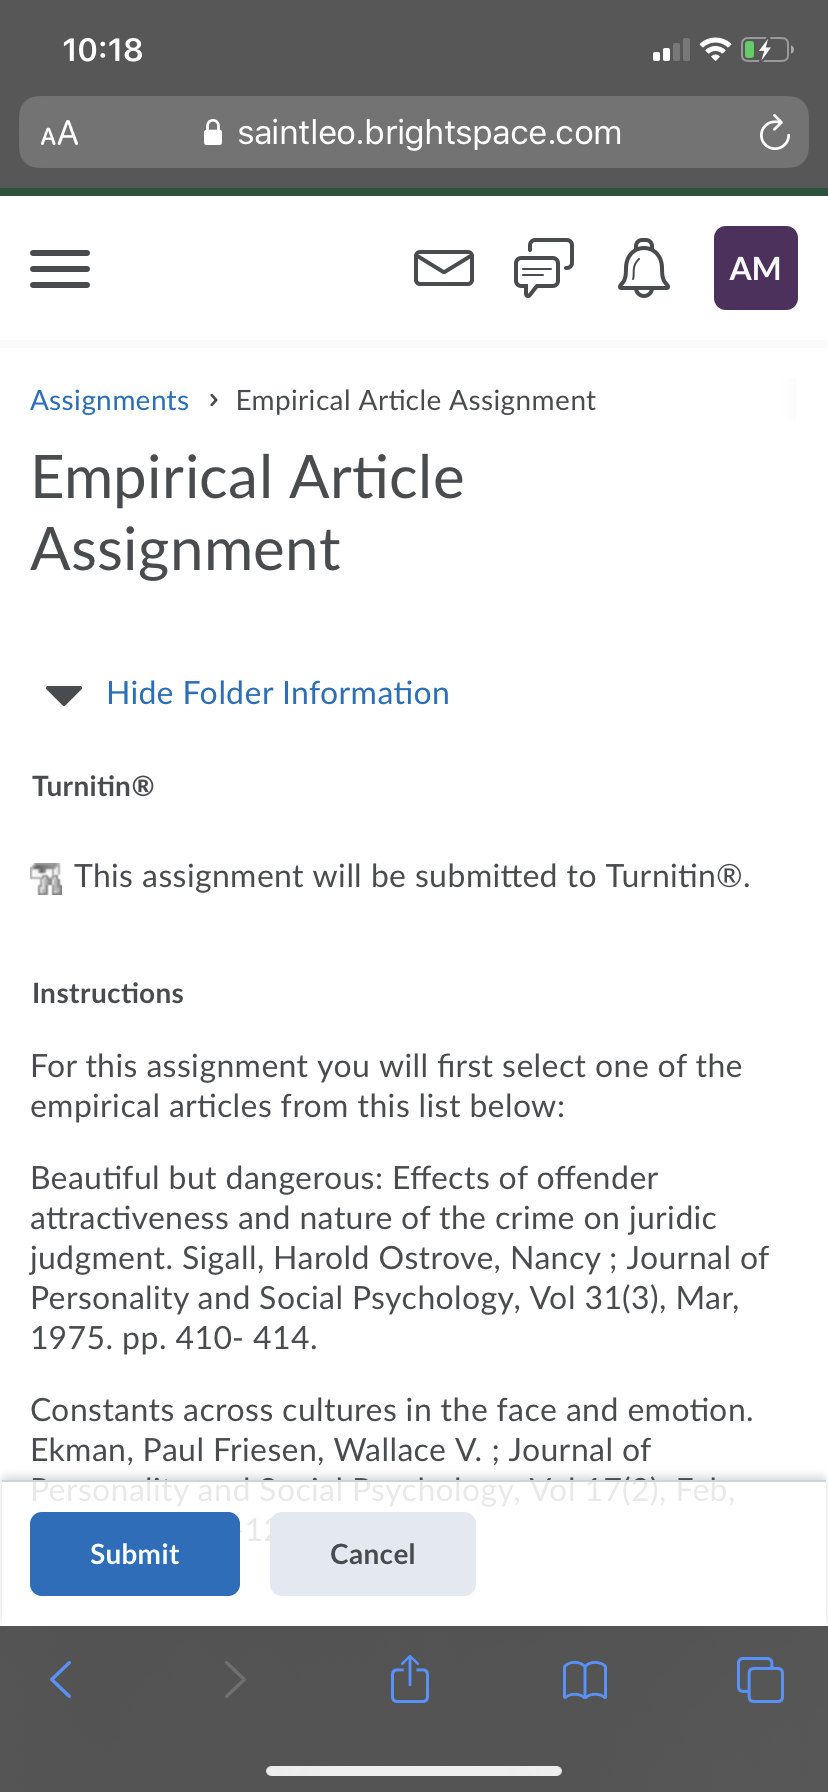828x1792 pixels.
Task: Tap the Safari reload page icon
Action: click(x=774, y=133)
